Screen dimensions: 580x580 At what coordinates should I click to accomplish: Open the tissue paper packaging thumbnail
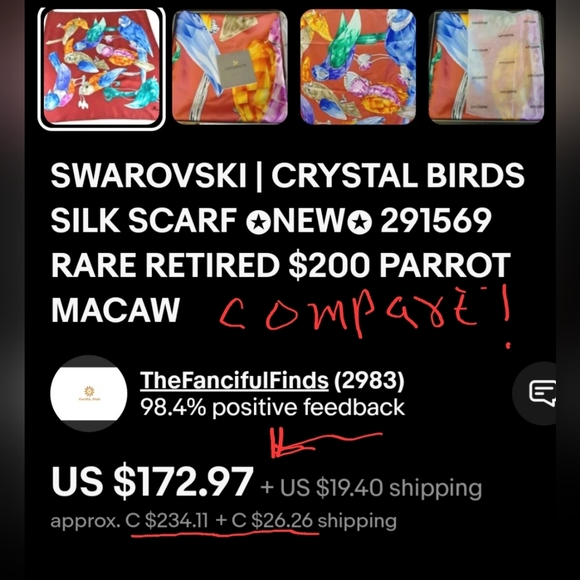(486, 66)
